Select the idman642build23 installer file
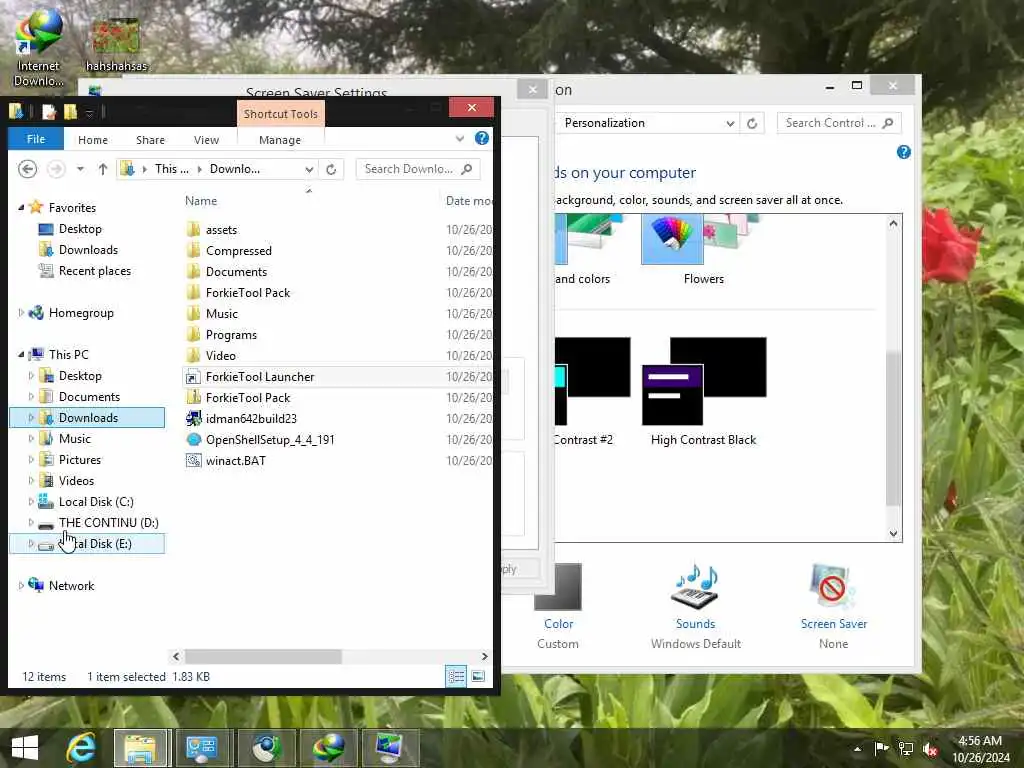Screen dimensions: 1024x768 pos(251,419)
